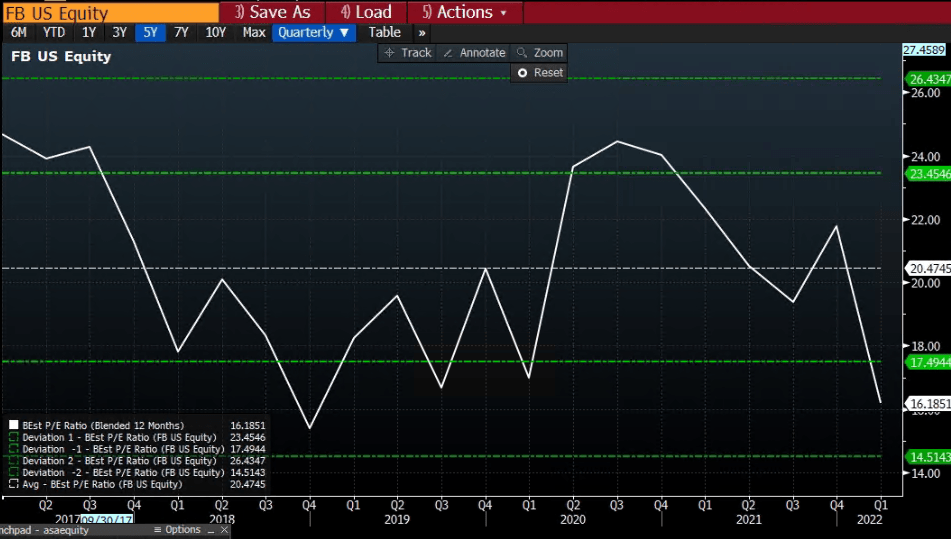This screenshot has width=951, height=539.
Task: Switch to the Table view
Action: (x=384, y=32)
